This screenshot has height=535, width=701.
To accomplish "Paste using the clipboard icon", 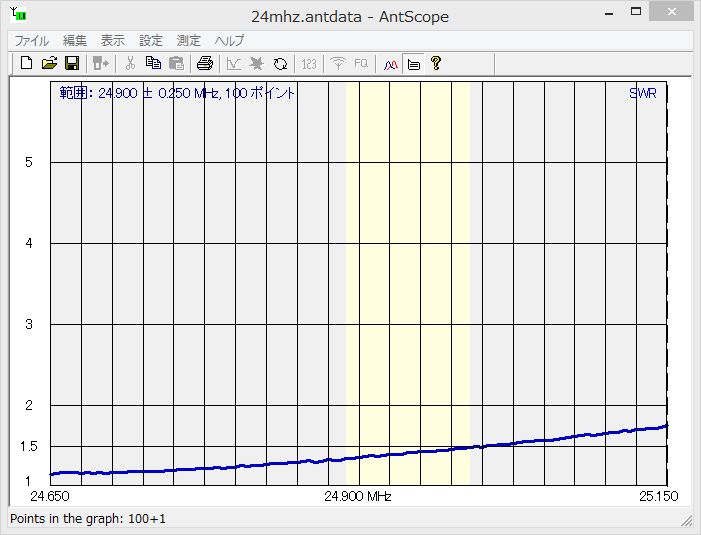I will pos(177,63).
